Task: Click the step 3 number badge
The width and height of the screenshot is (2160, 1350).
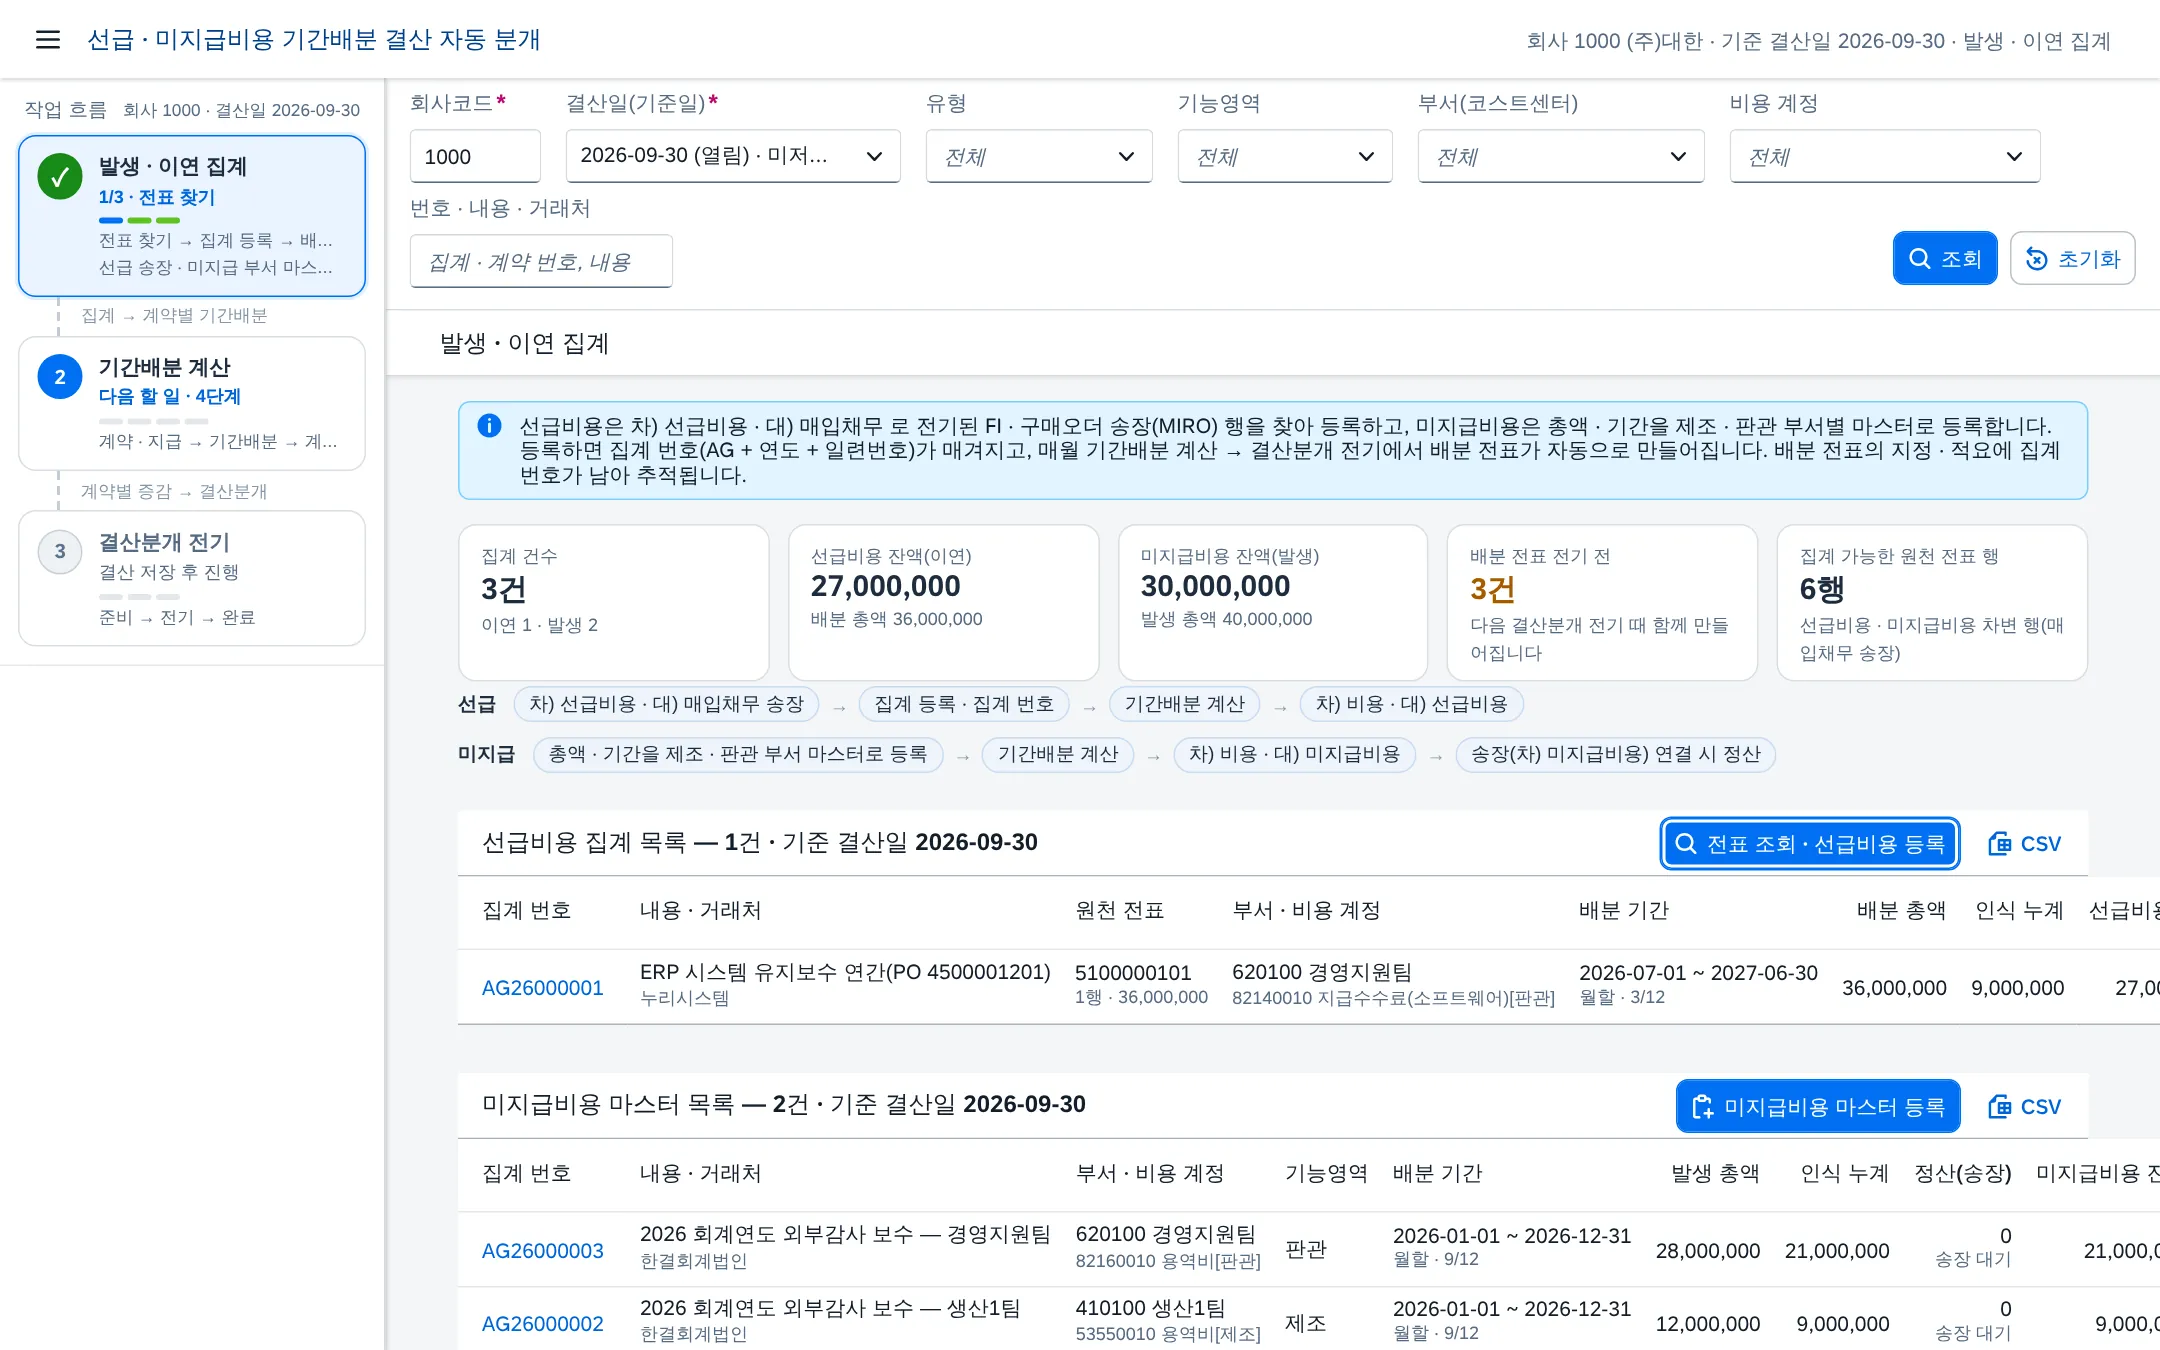Action: click(60, 551)
